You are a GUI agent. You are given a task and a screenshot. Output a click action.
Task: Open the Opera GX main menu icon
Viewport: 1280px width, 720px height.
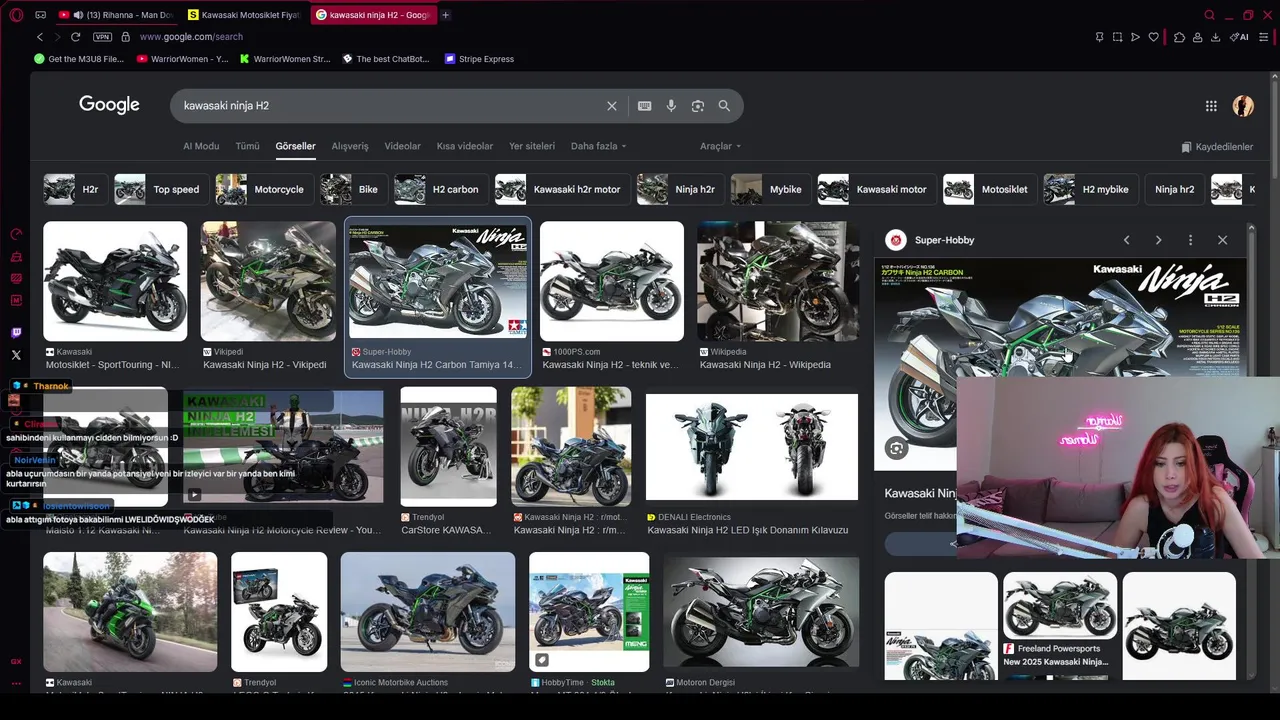coord(16,15)
